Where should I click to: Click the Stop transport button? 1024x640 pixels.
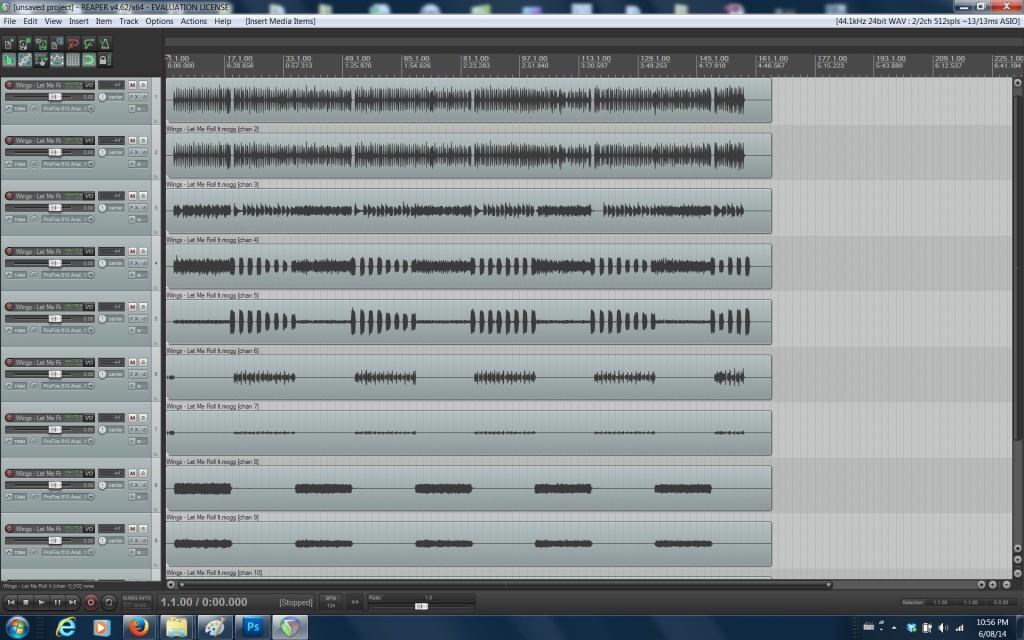[26, 602]
